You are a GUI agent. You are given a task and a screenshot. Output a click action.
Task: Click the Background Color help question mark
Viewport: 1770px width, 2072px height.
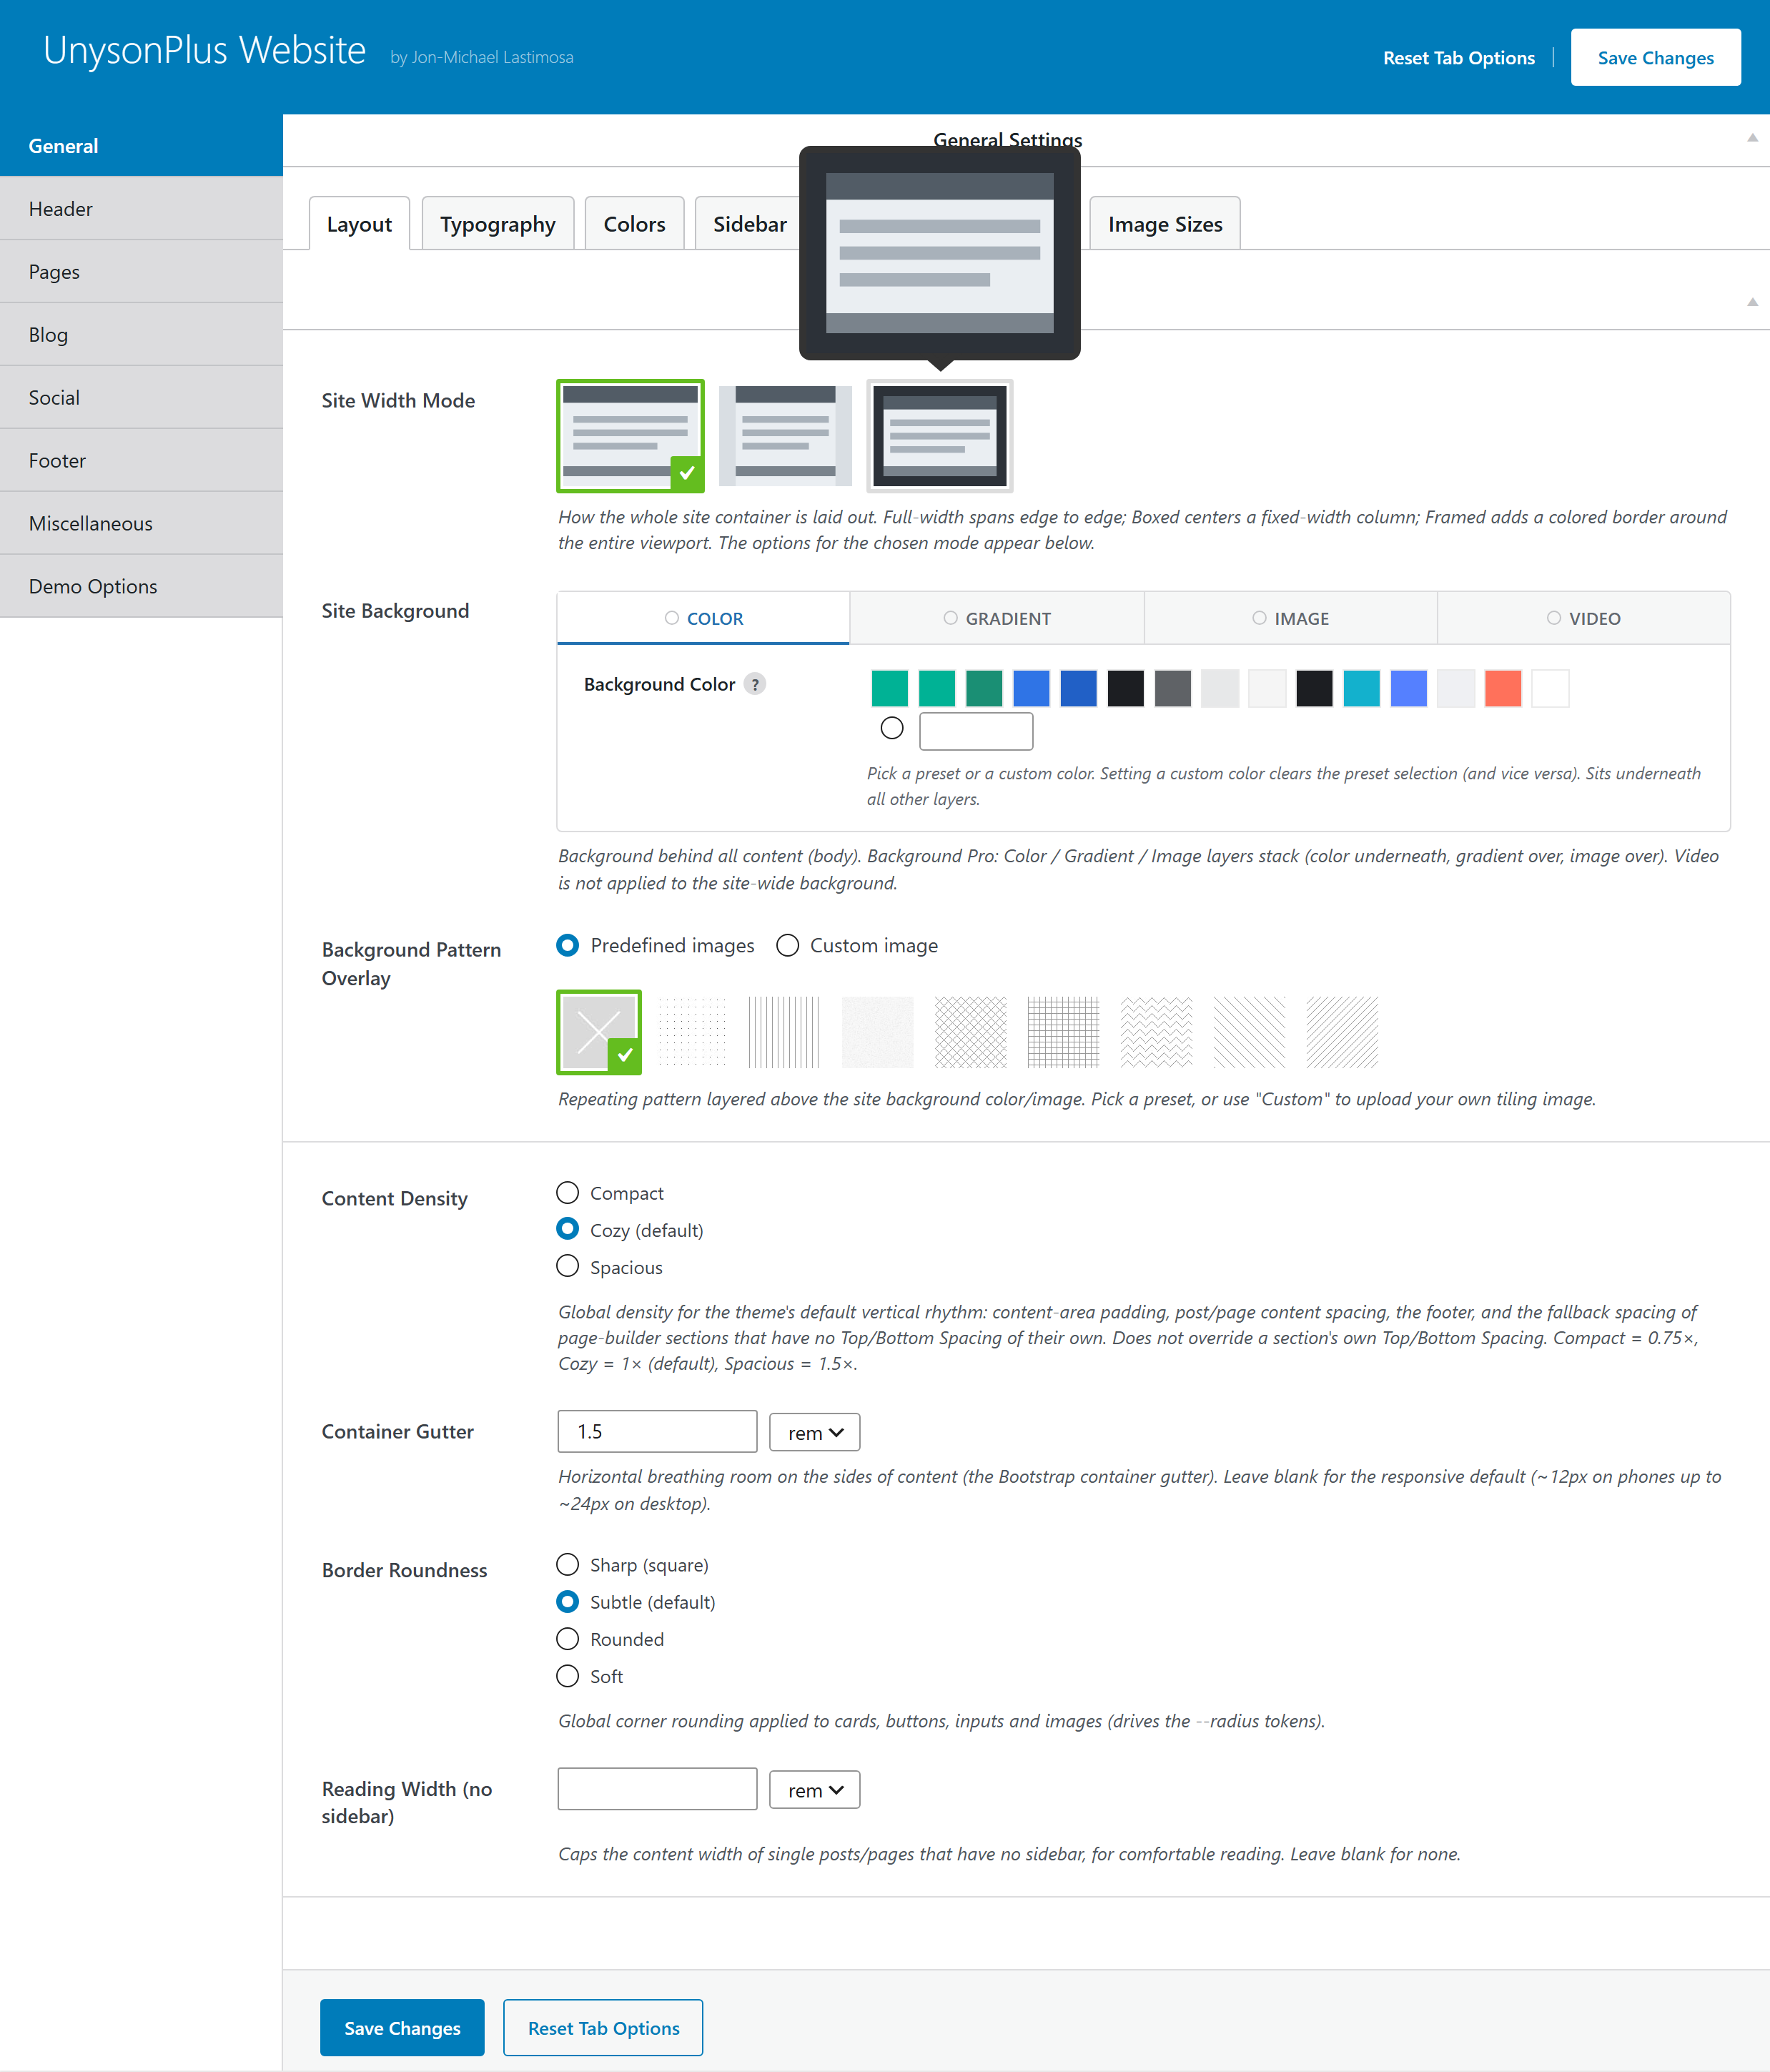756,684
